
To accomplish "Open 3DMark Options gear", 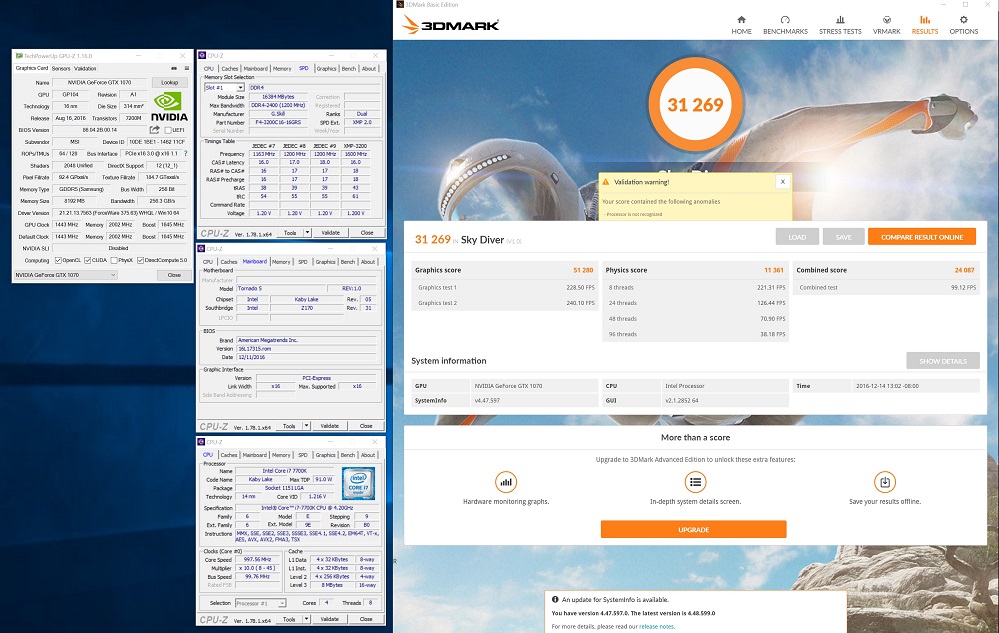I will (x=964, y=24).
